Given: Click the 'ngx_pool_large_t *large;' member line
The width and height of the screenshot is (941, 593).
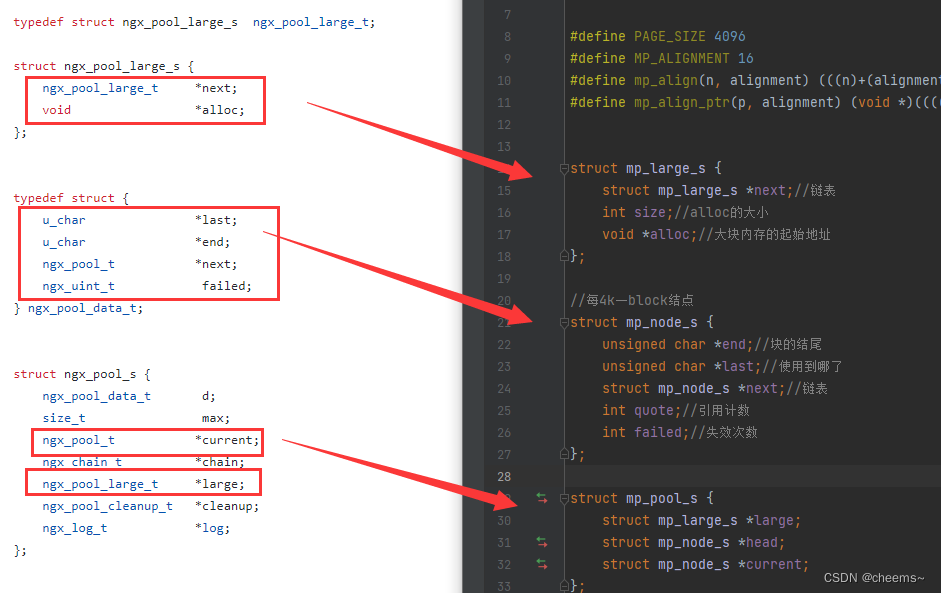Looking at the screenshot, I should tap(143, 484).
